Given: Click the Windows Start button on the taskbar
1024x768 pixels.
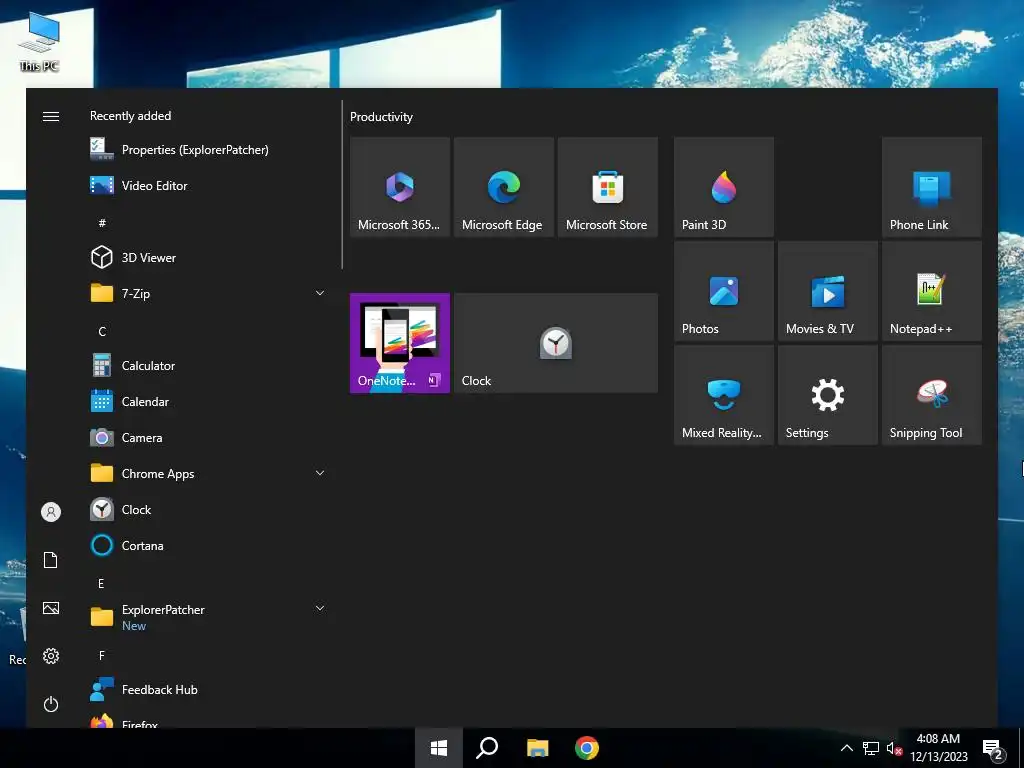Looking at the screenshot, I should click(439, 748).
